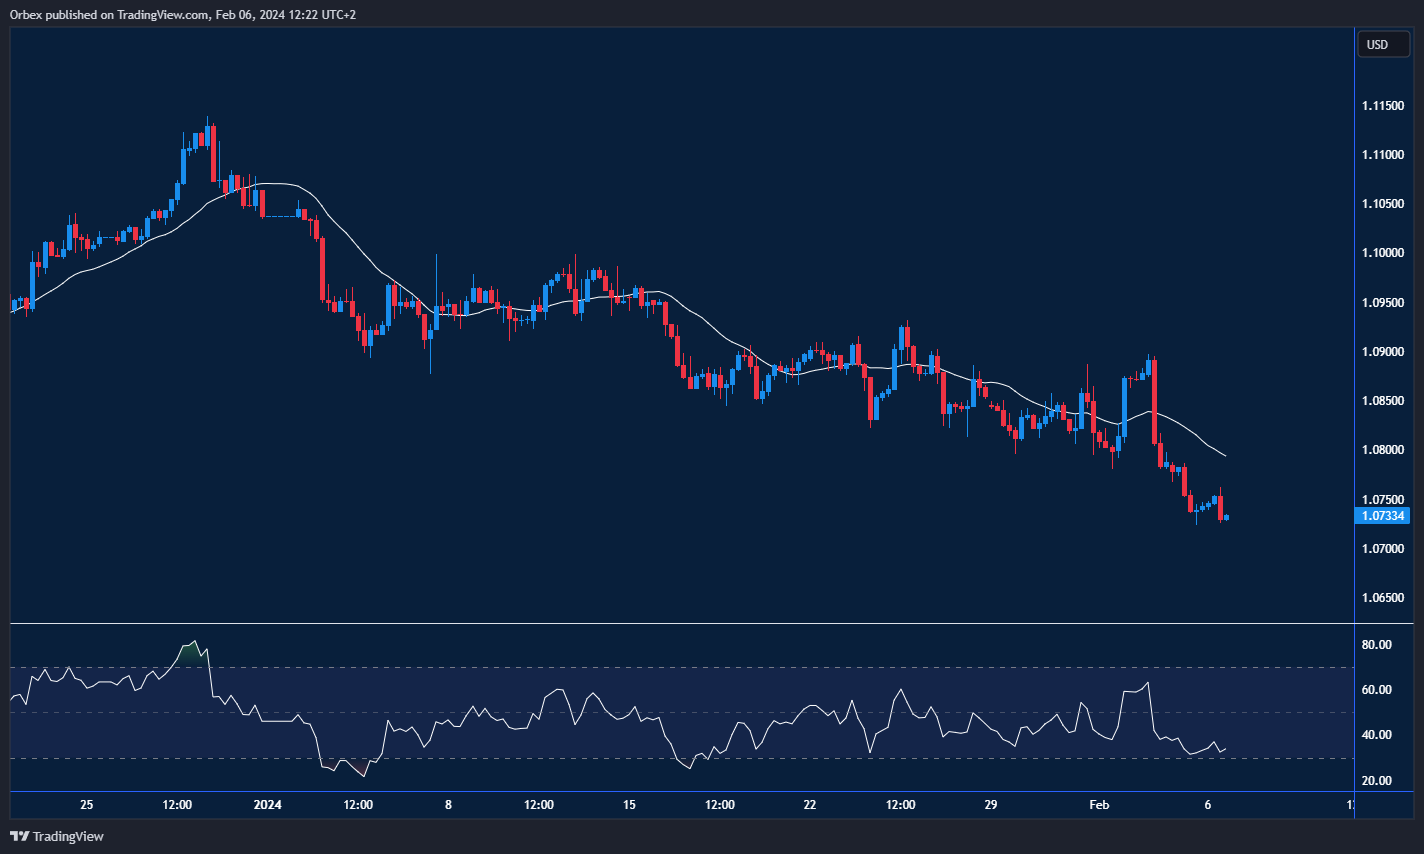Click the divider between price and RSI panes
This screenshot has width=1424, height=854.
(680, 623)
